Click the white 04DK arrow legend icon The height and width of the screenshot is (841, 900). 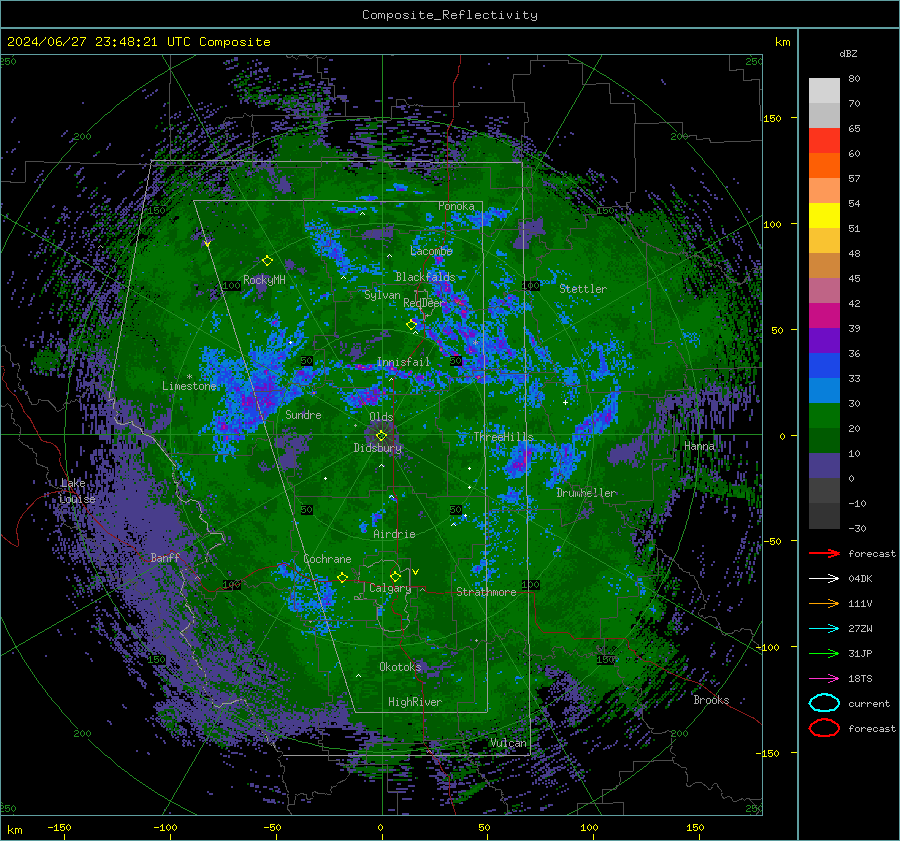coord(824,578)
